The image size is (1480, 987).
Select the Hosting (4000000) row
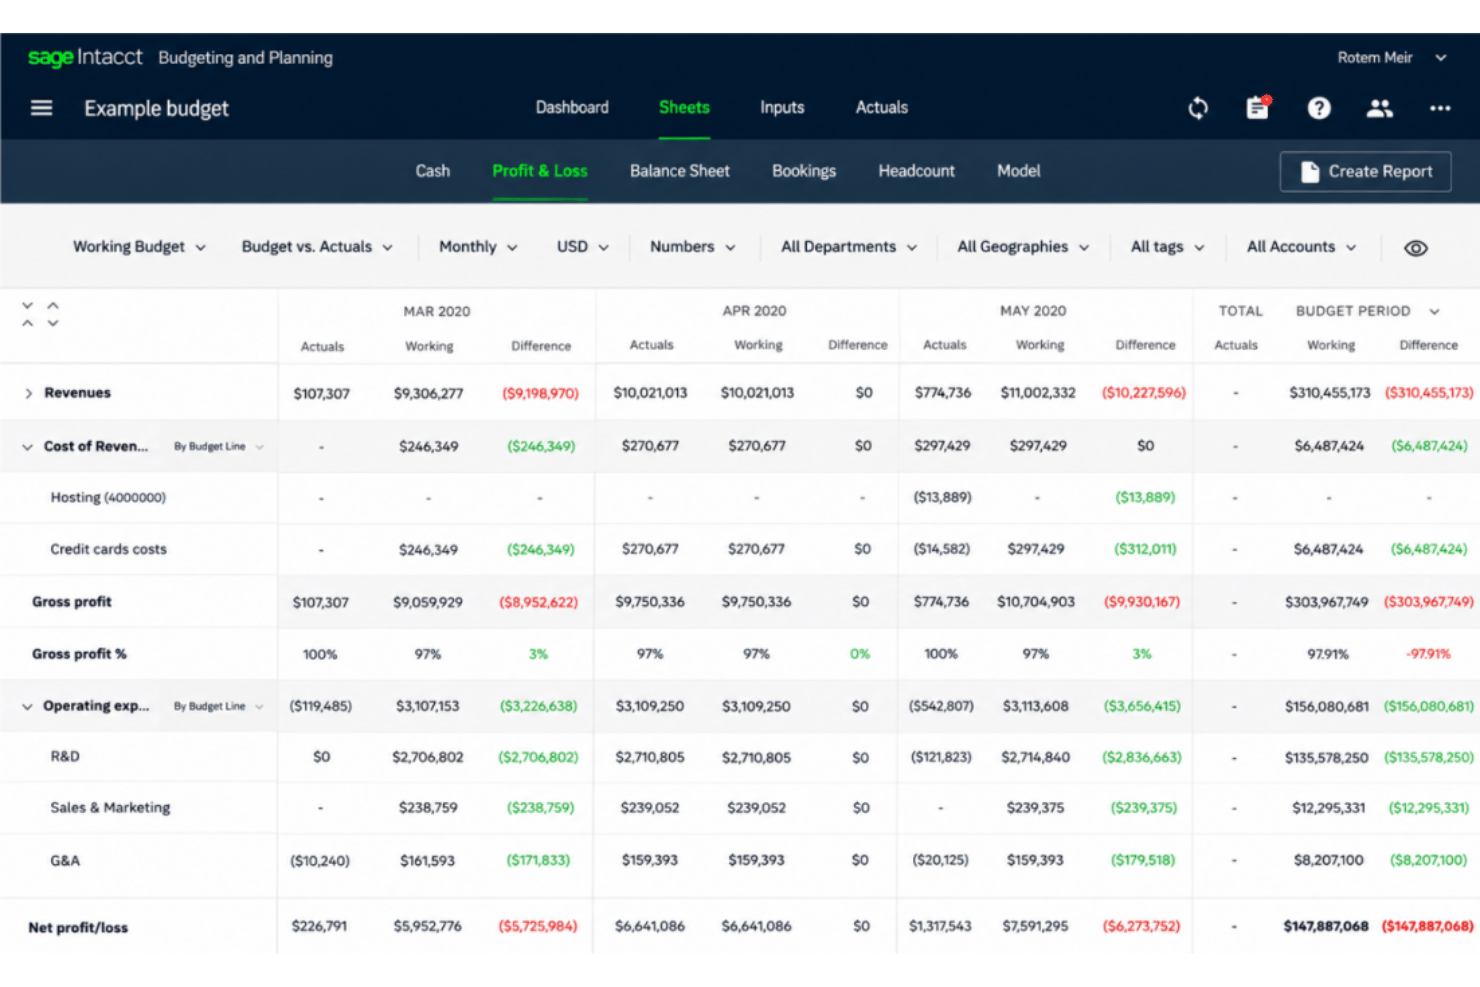coord(108,497)
